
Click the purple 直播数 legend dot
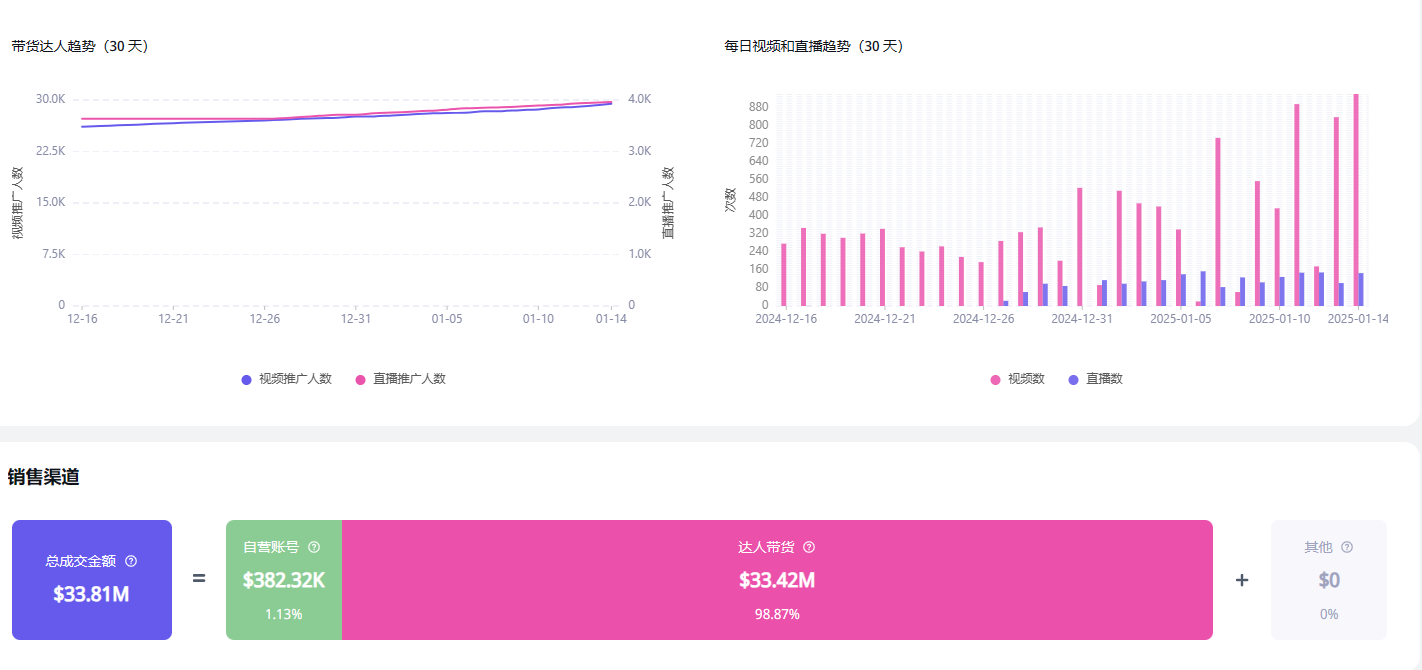click(1074, 379)
